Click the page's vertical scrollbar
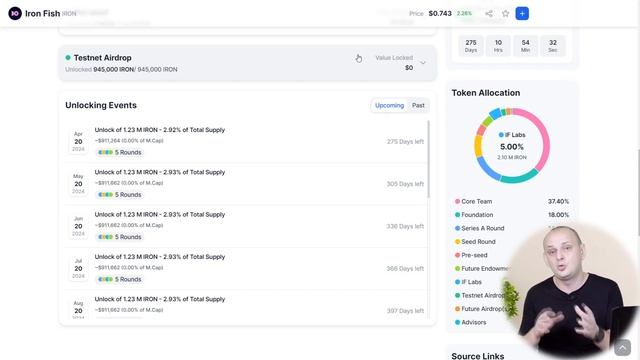Screen dimensions: 640x360 (x=638, y=192)
